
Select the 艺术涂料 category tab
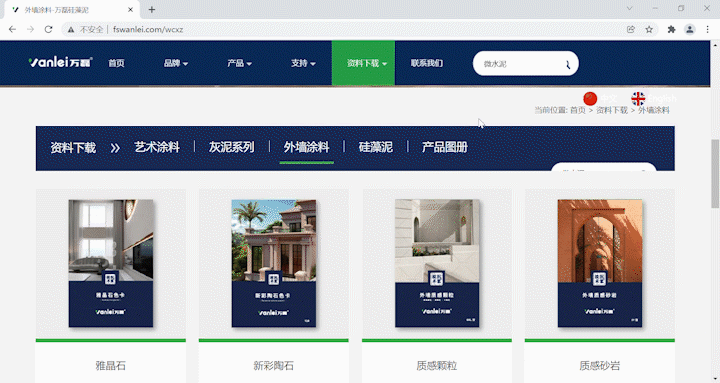coord(157,147)
